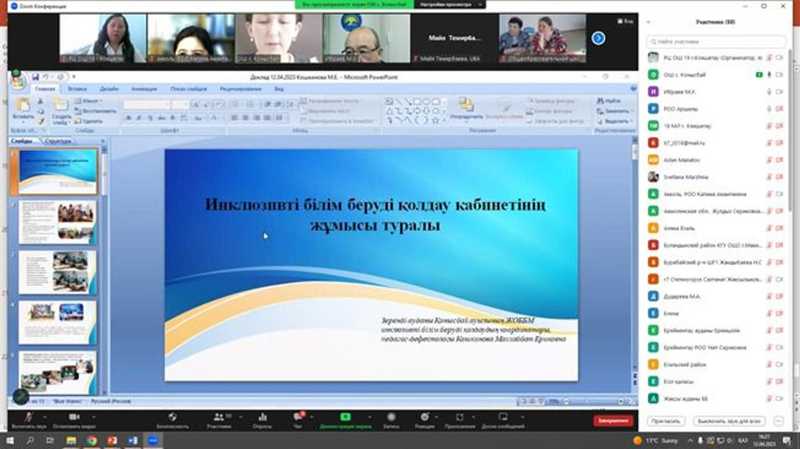
Task: Click the green Share Screen icon
Action: click(345, 420)
